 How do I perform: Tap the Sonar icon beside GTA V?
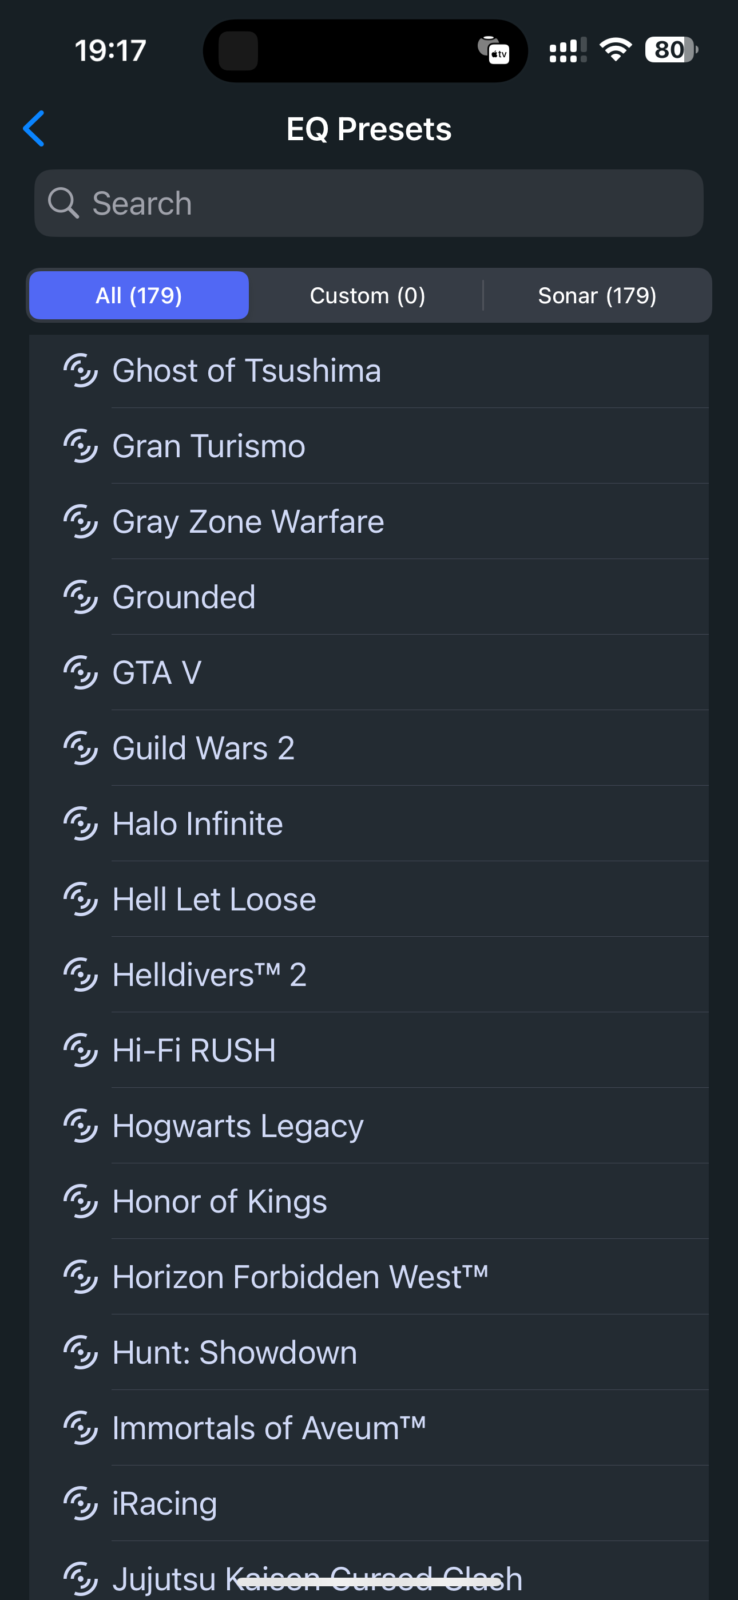pyautogui.click(x=80, y=673)
